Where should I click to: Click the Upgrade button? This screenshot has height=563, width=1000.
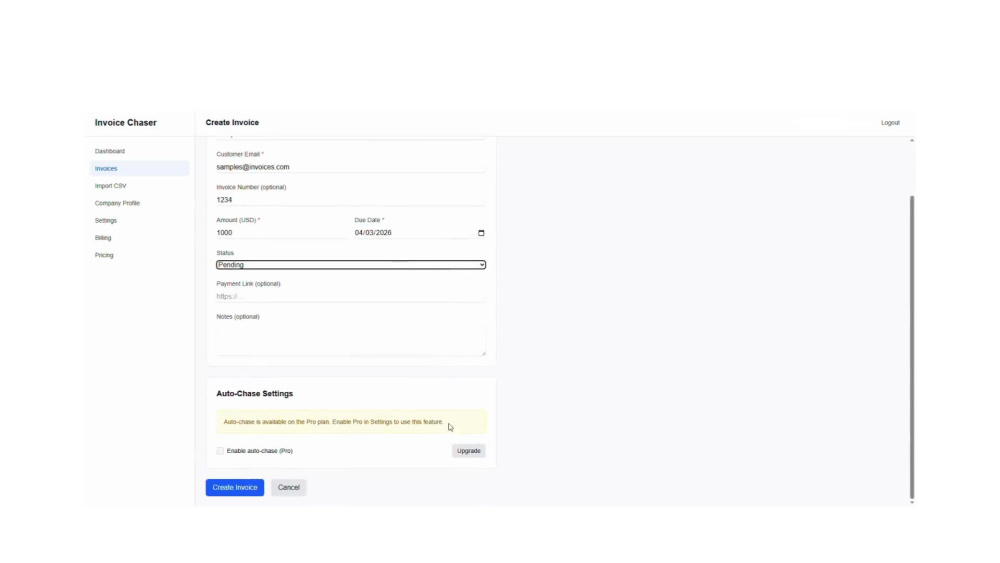tap(469, 451)
